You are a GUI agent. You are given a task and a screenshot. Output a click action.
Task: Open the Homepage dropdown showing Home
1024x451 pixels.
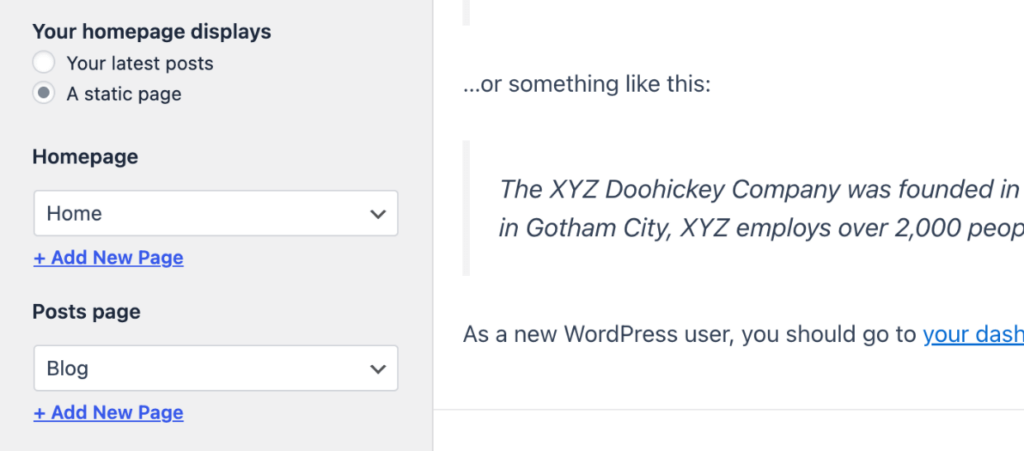tap(216, 213)
